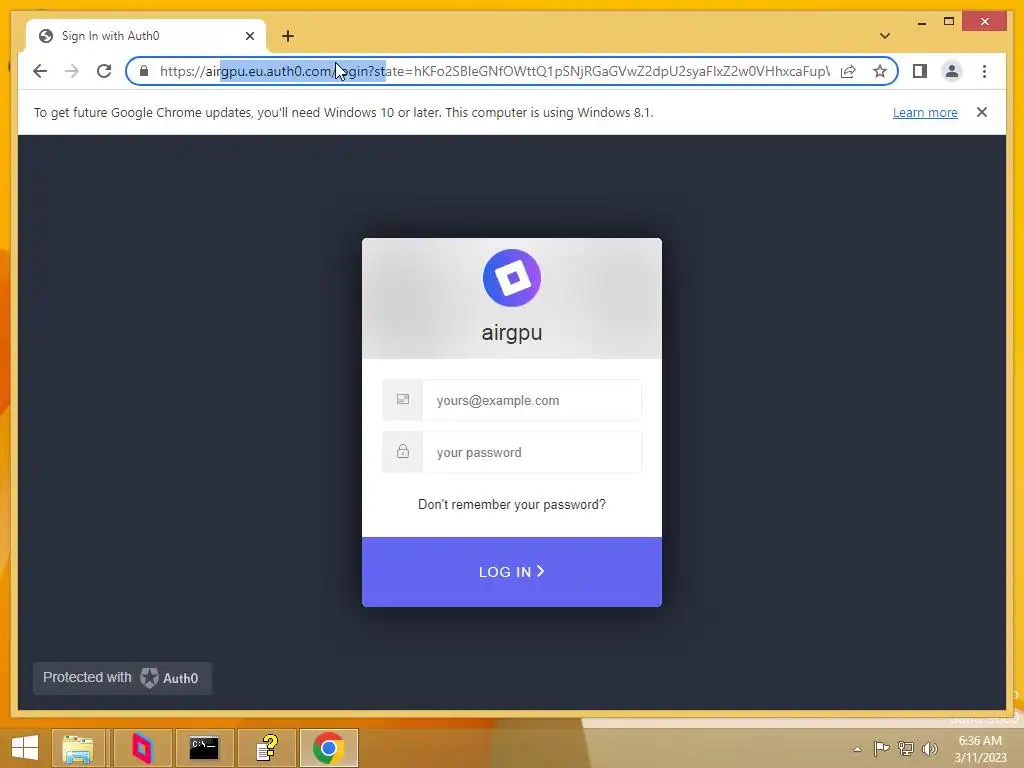This screenshot has height=768, width=1024.
Task: Open Action Center flag icon
Action: [881, 748]
